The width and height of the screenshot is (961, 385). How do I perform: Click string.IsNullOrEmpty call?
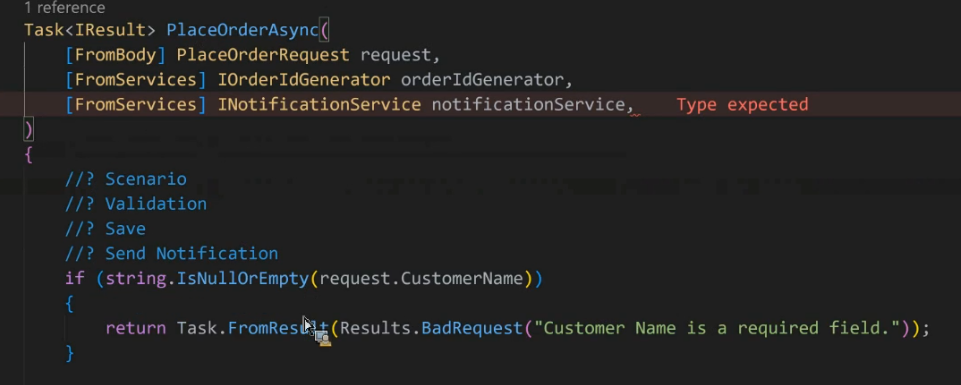point(207,278)
